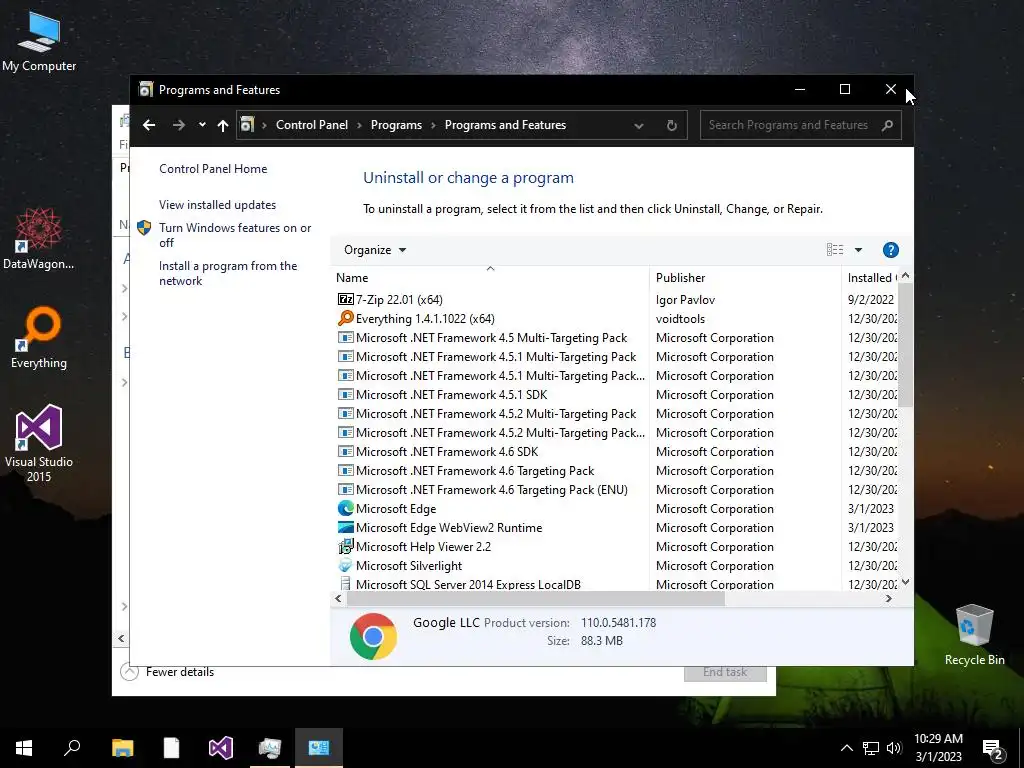Click publisher voidtools cell
This screenshot has height=768, width=1024.
[679, 319]
